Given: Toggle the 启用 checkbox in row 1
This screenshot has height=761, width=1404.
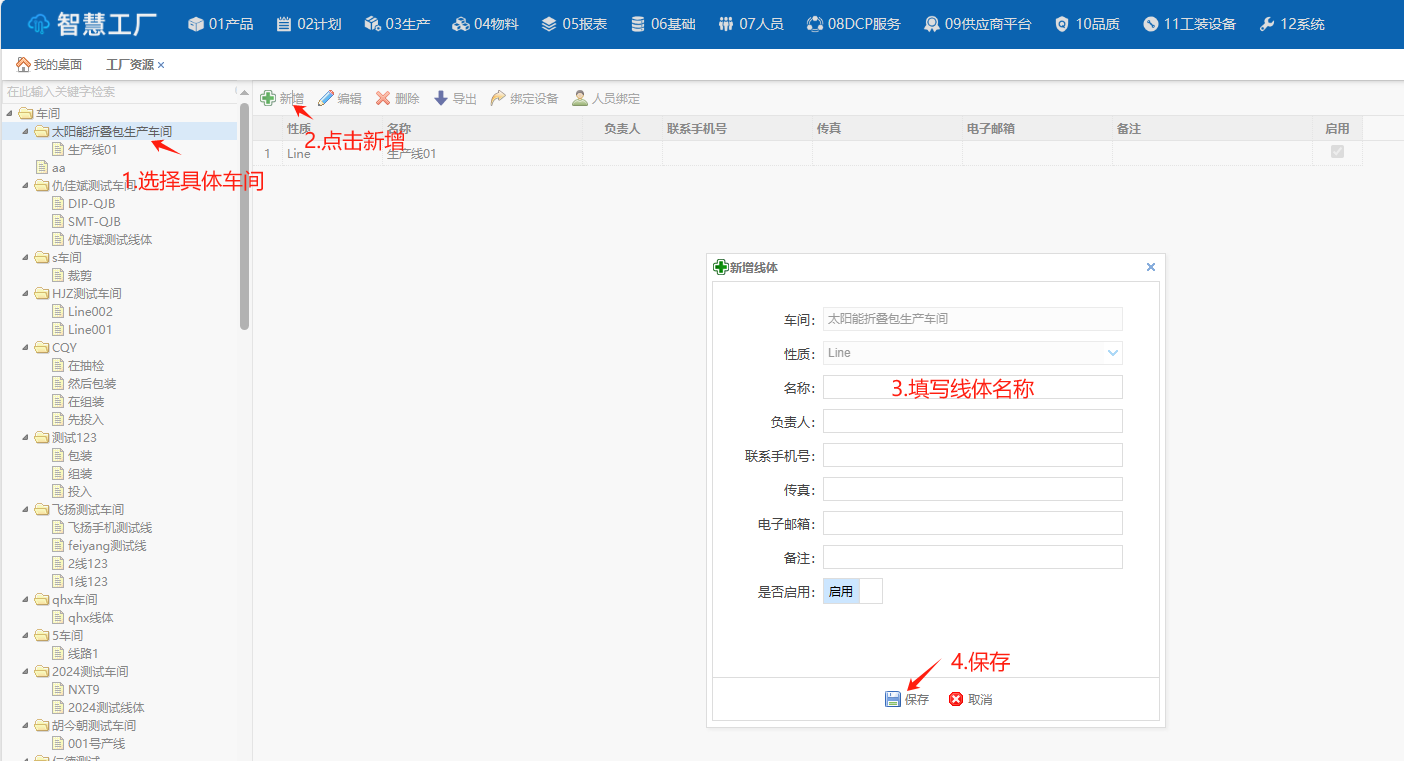Looking at the screenshot, I should pyautogui.click(x=1337, y=152).
